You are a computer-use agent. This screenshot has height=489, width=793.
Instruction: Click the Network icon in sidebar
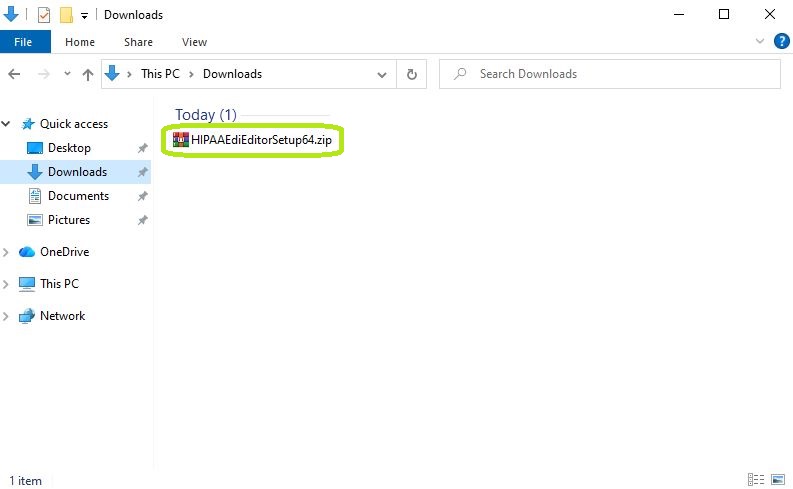27,316
